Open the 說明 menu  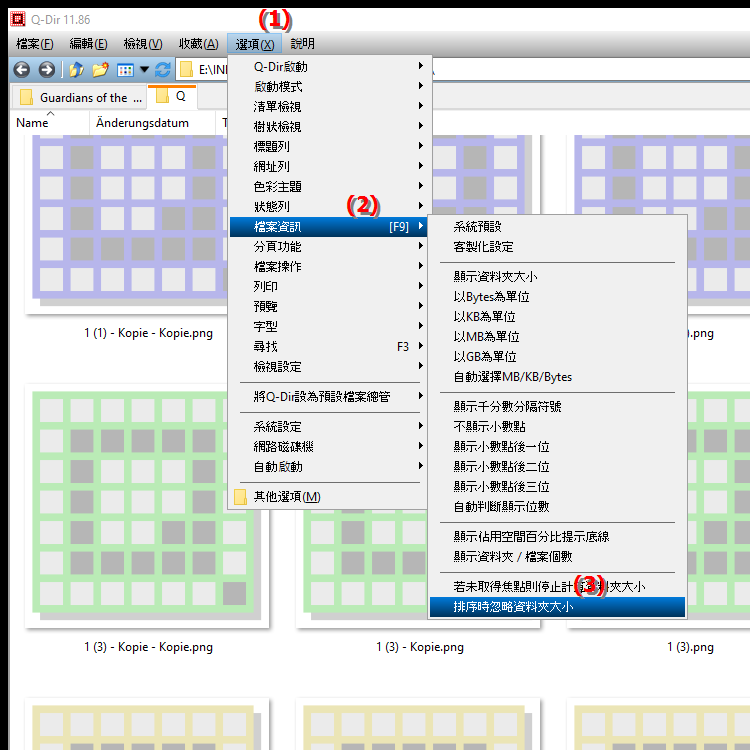302,44
